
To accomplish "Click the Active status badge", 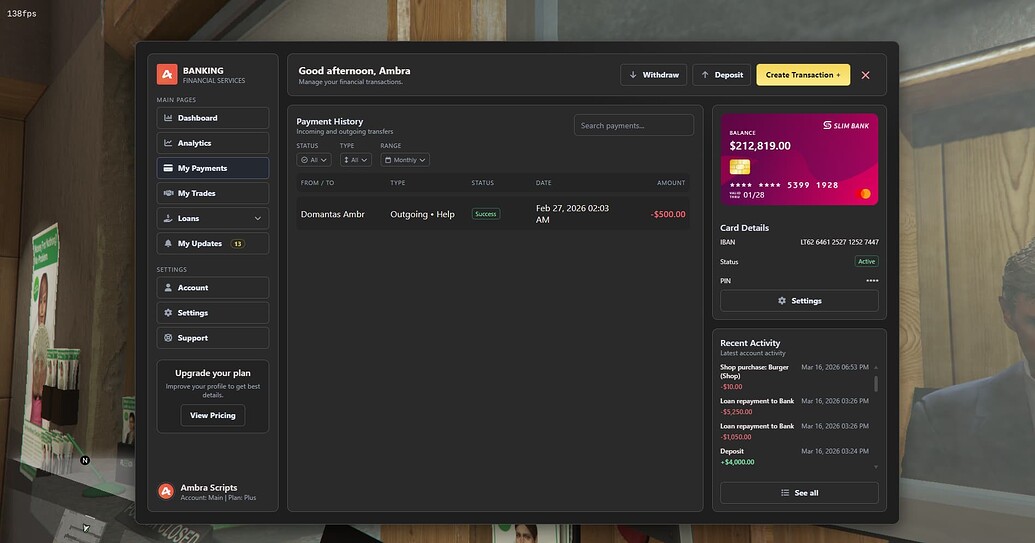I will click(x=867, y=261).
